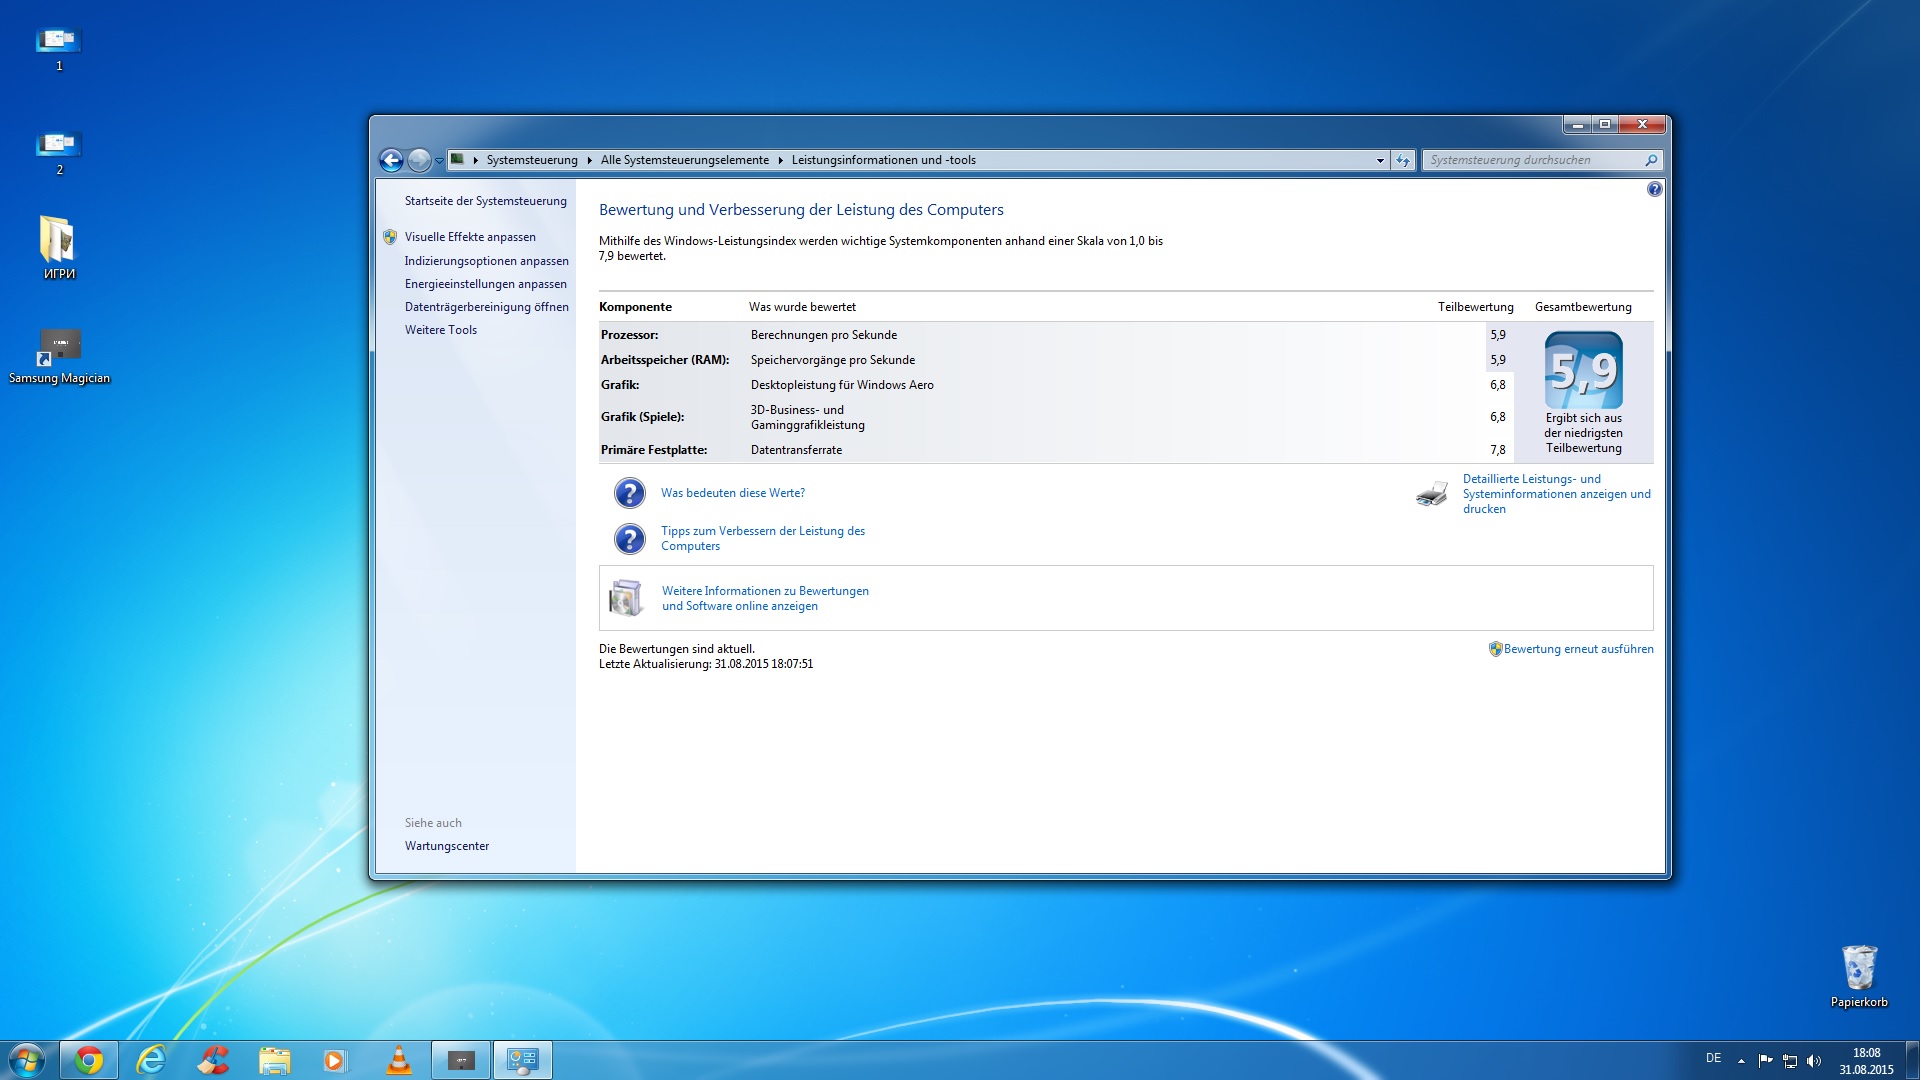Open the Windows Start menu
Screen dimensions: 1920x1080
coord(27,1060)
